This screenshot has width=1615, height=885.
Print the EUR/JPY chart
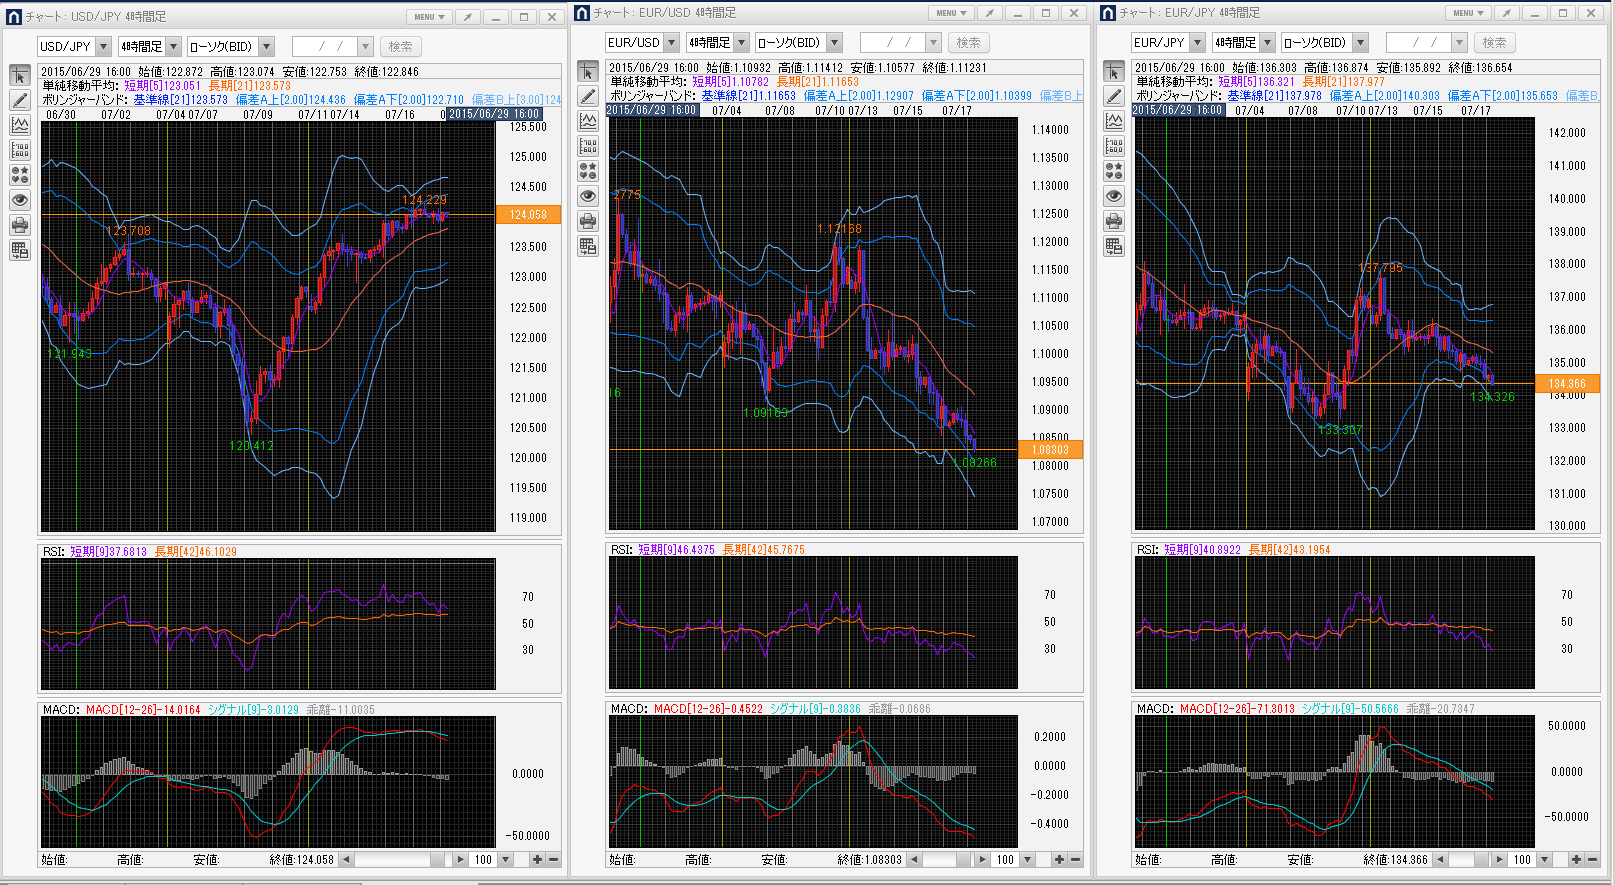click(x=1114, y=221)
